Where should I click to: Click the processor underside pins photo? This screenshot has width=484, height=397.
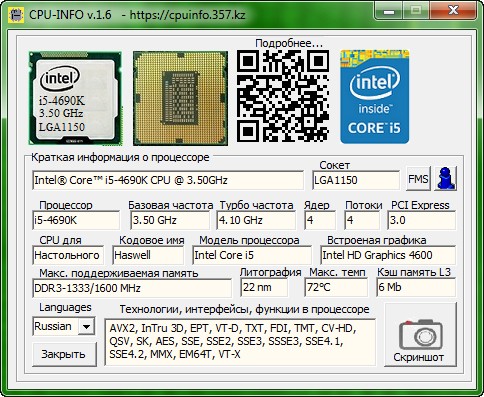pyautogui.click(x=180, y=98)
